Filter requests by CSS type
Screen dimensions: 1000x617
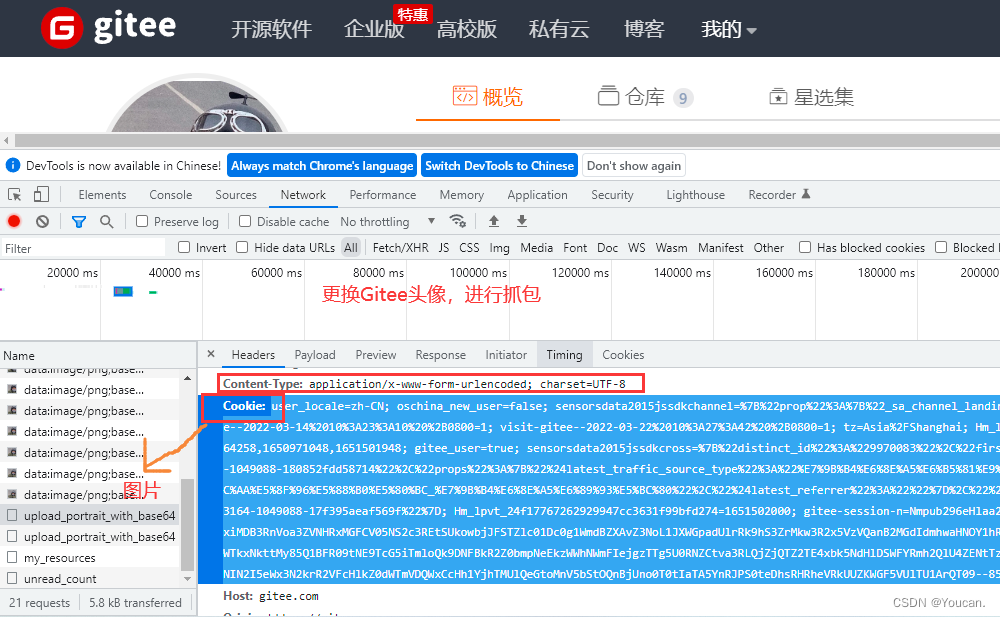click(469, 248)
